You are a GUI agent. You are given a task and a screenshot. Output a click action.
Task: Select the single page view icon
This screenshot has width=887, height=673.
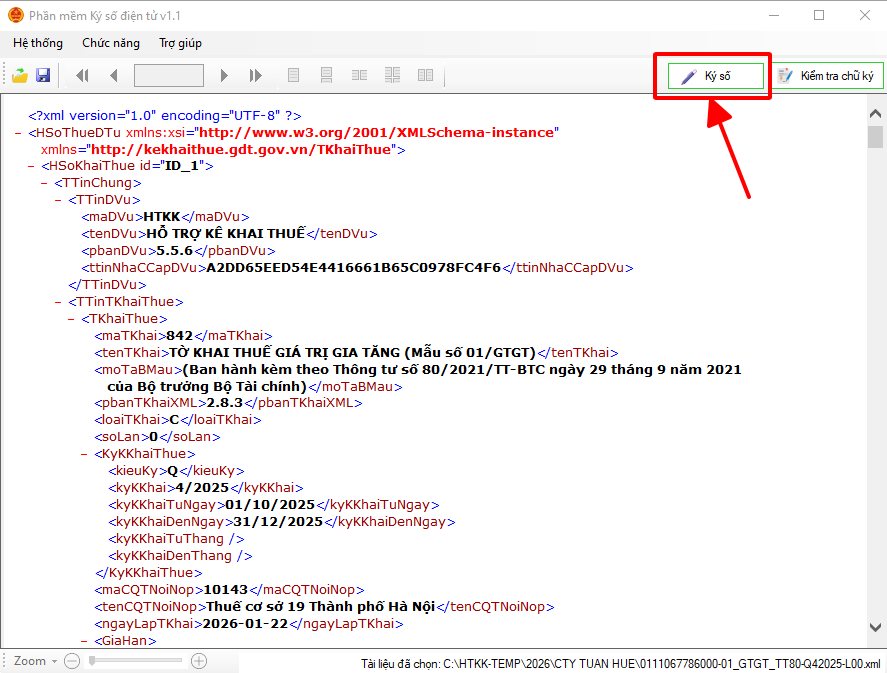[293, 76]
